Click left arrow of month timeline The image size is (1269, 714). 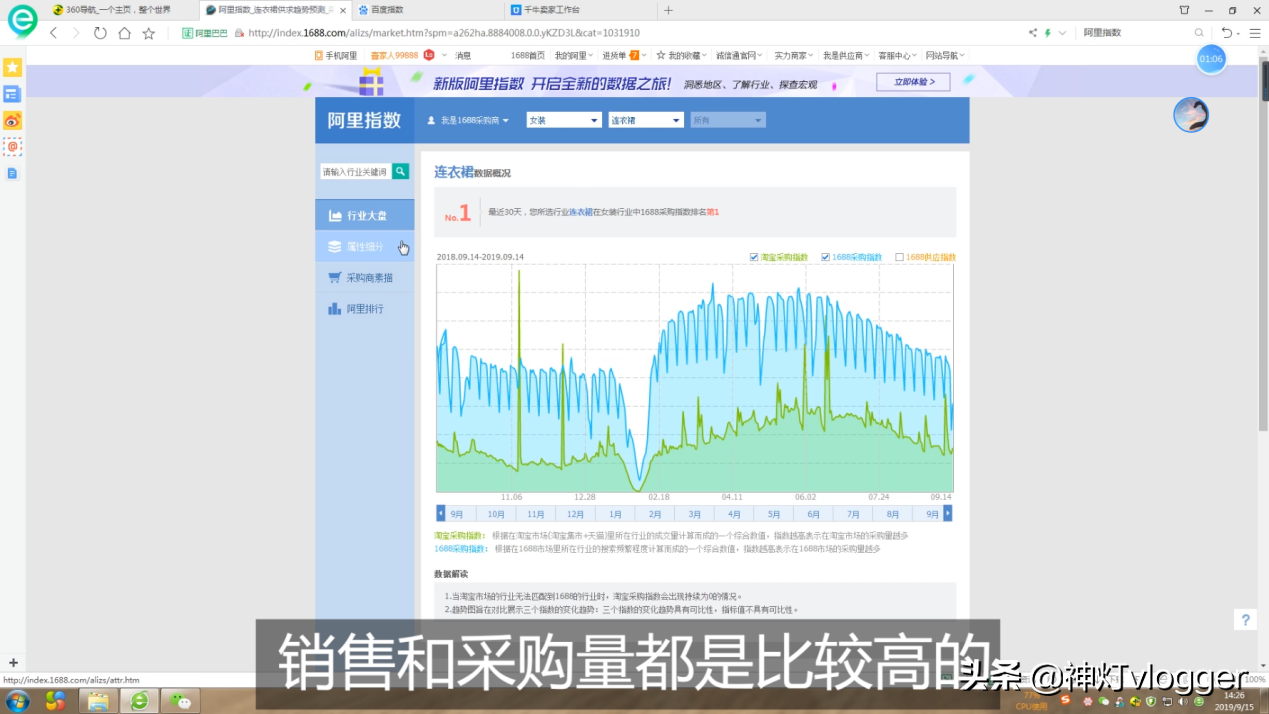(441, 513)
